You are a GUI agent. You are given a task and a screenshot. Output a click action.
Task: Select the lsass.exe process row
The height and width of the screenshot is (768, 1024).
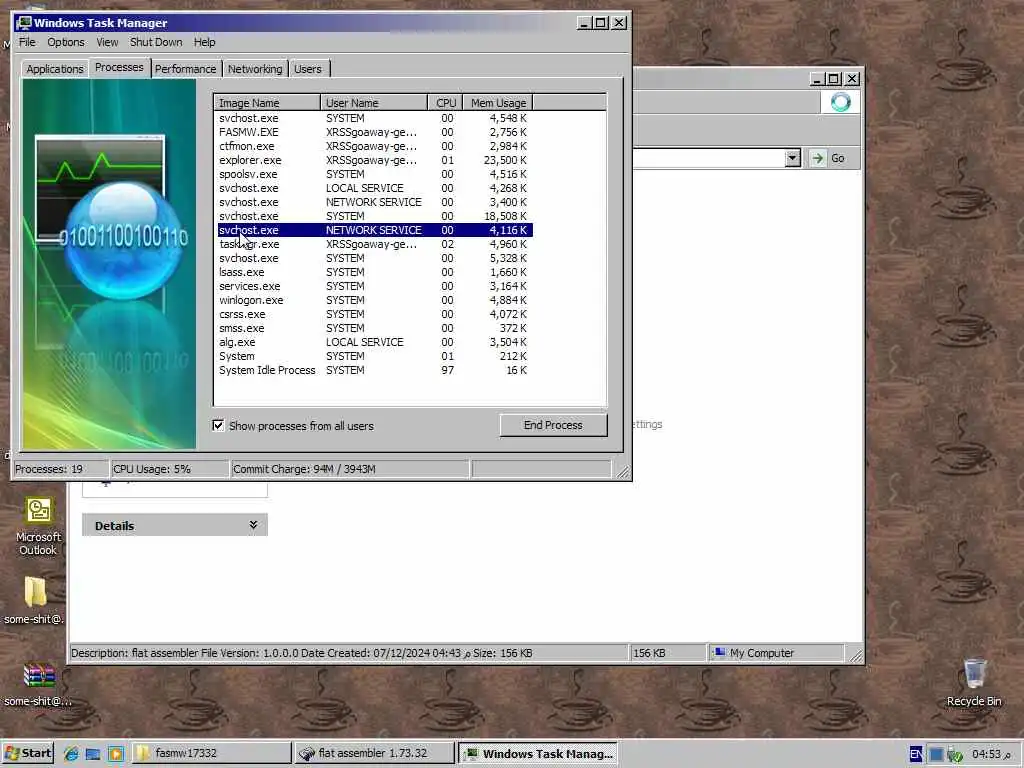tap(374, 272)
